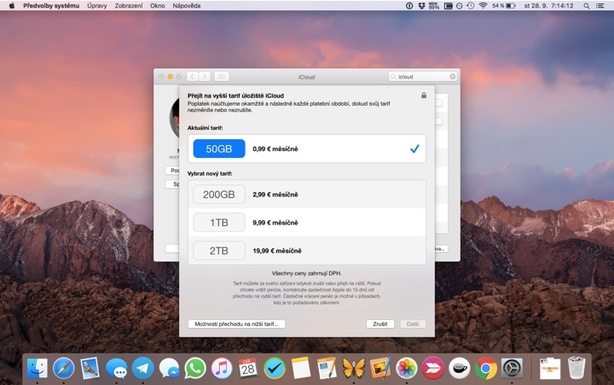Viewport: 614px width, 385px height.
Task: Open Pages from the Dock
Action: [x=327, y=368]
